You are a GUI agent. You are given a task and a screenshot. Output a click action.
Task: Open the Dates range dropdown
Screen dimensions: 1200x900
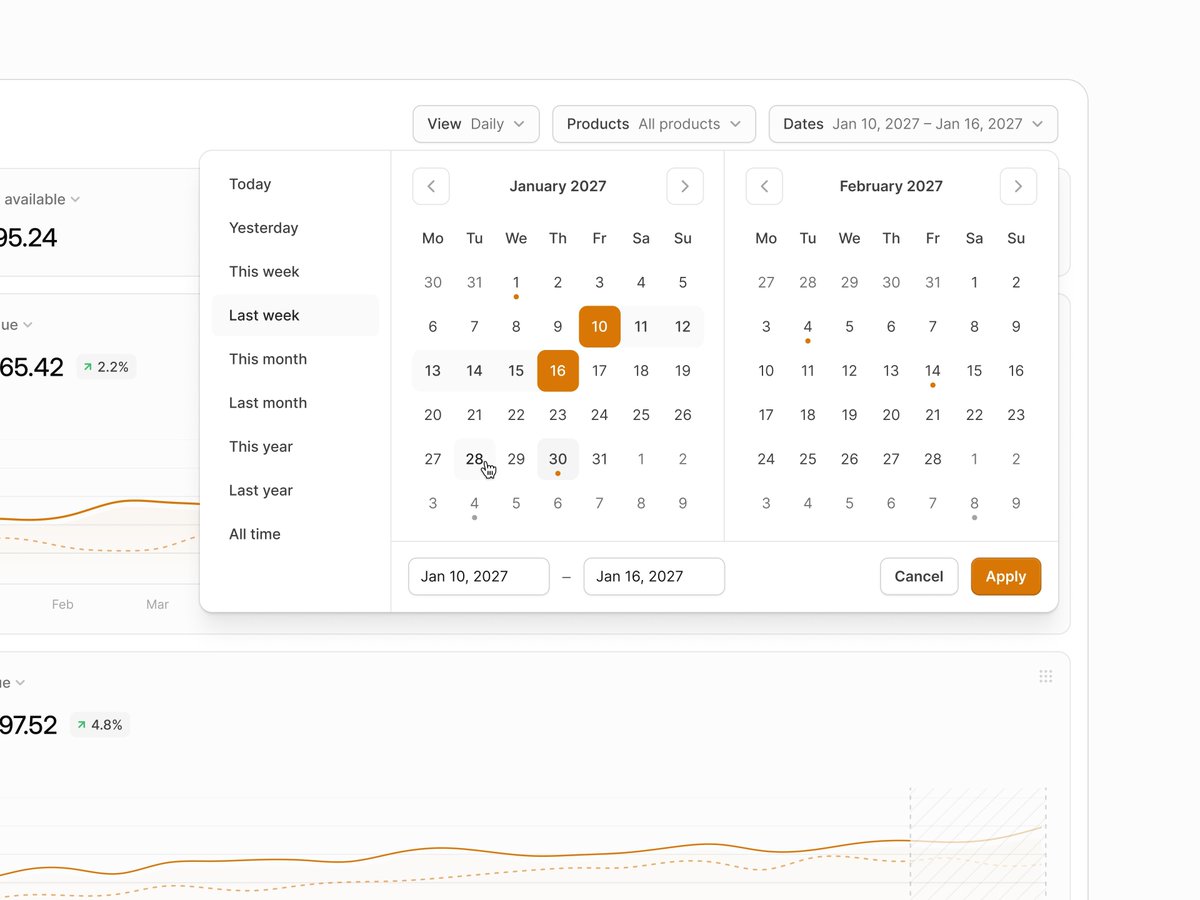click(913, 124)
